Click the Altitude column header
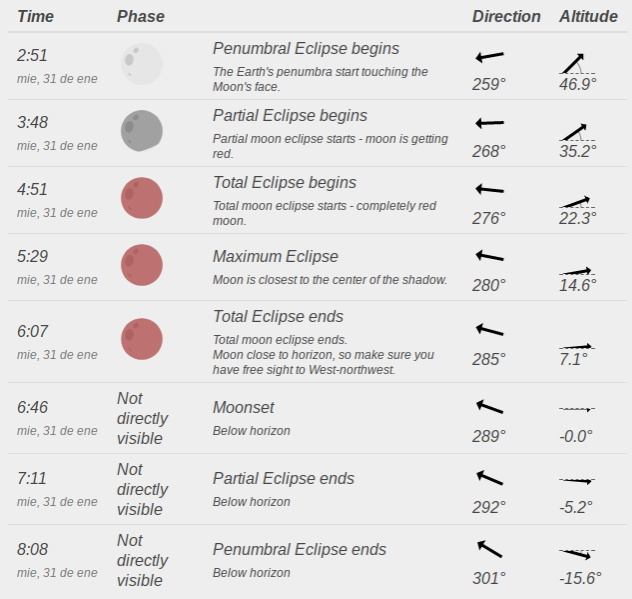Viewport: 632px width, 599px height. pyautogui.click(x=589, y=17)
